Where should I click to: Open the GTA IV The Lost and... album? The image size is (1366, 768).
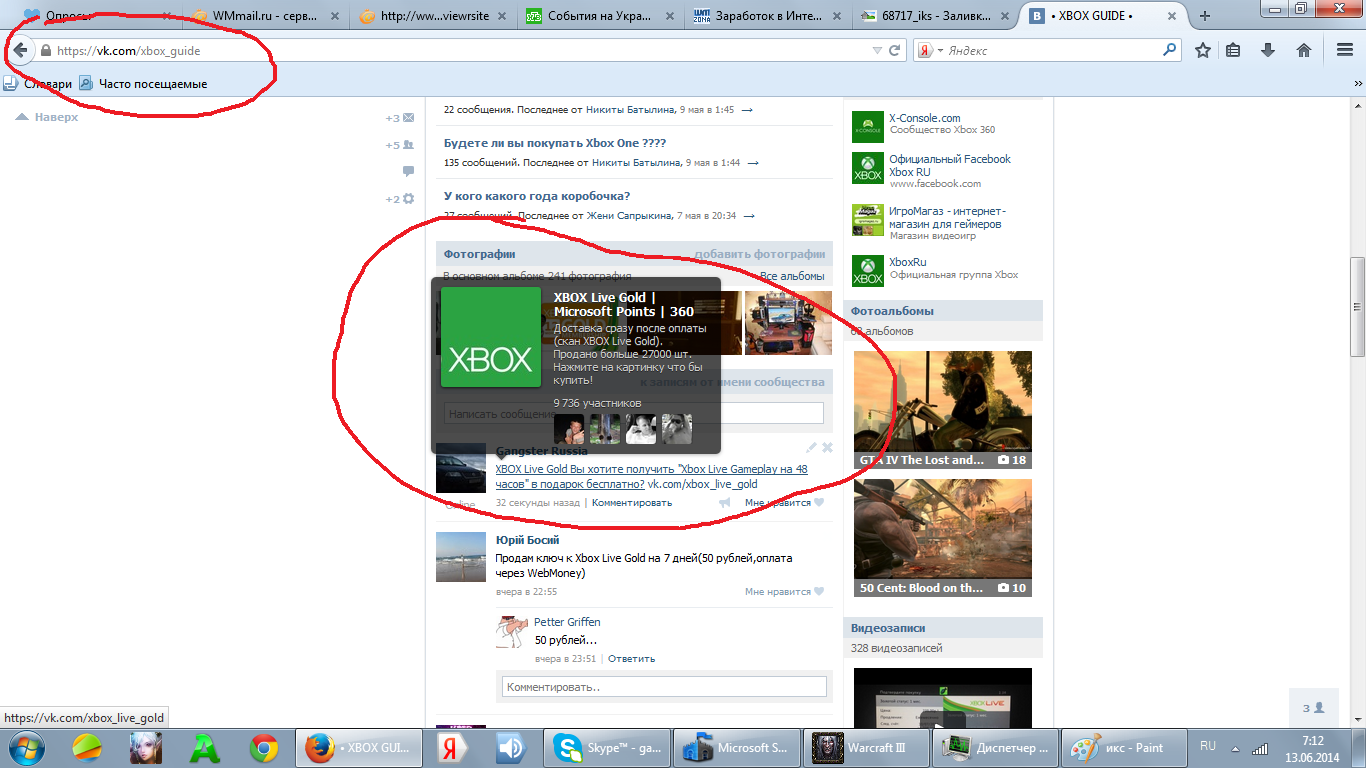(x=943, y=410)
